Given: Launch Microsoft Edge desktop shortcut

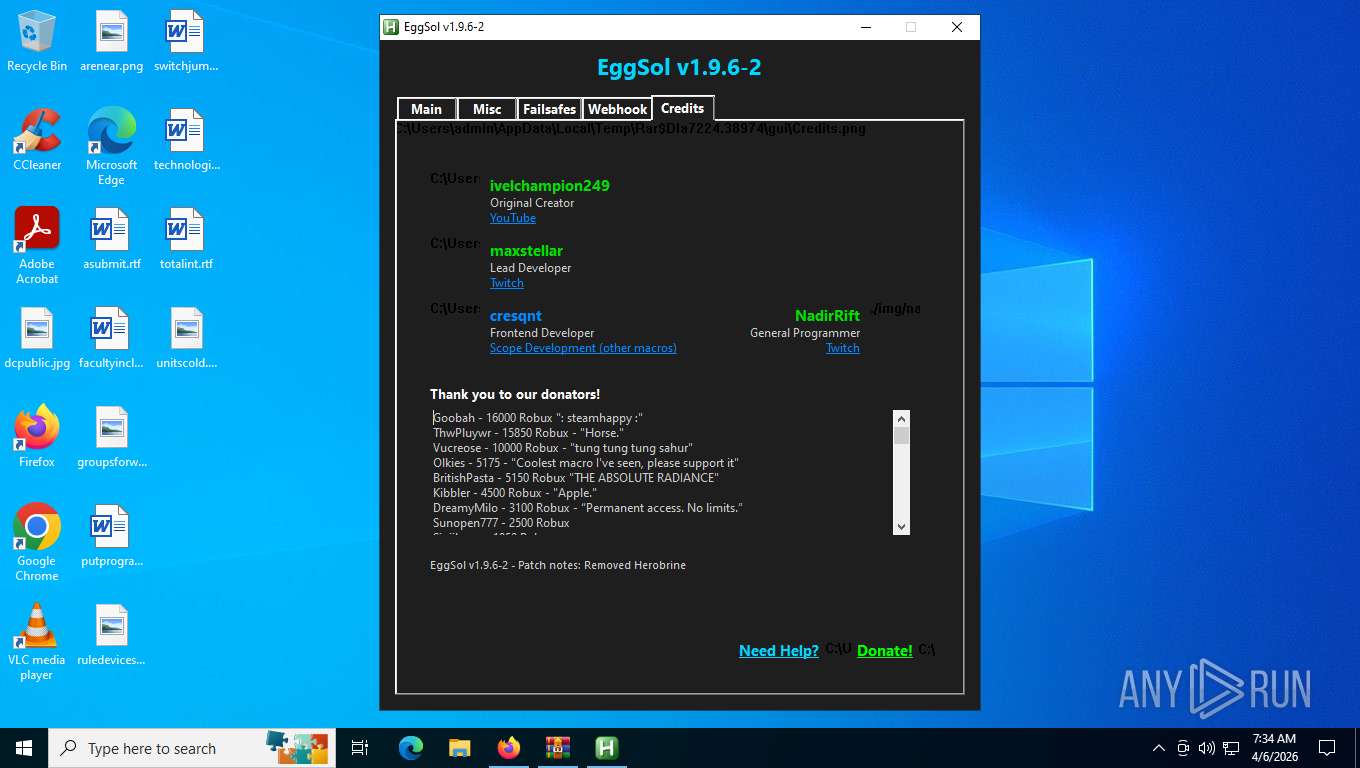Looking at the screenshot, I should (x=112, y=147).
